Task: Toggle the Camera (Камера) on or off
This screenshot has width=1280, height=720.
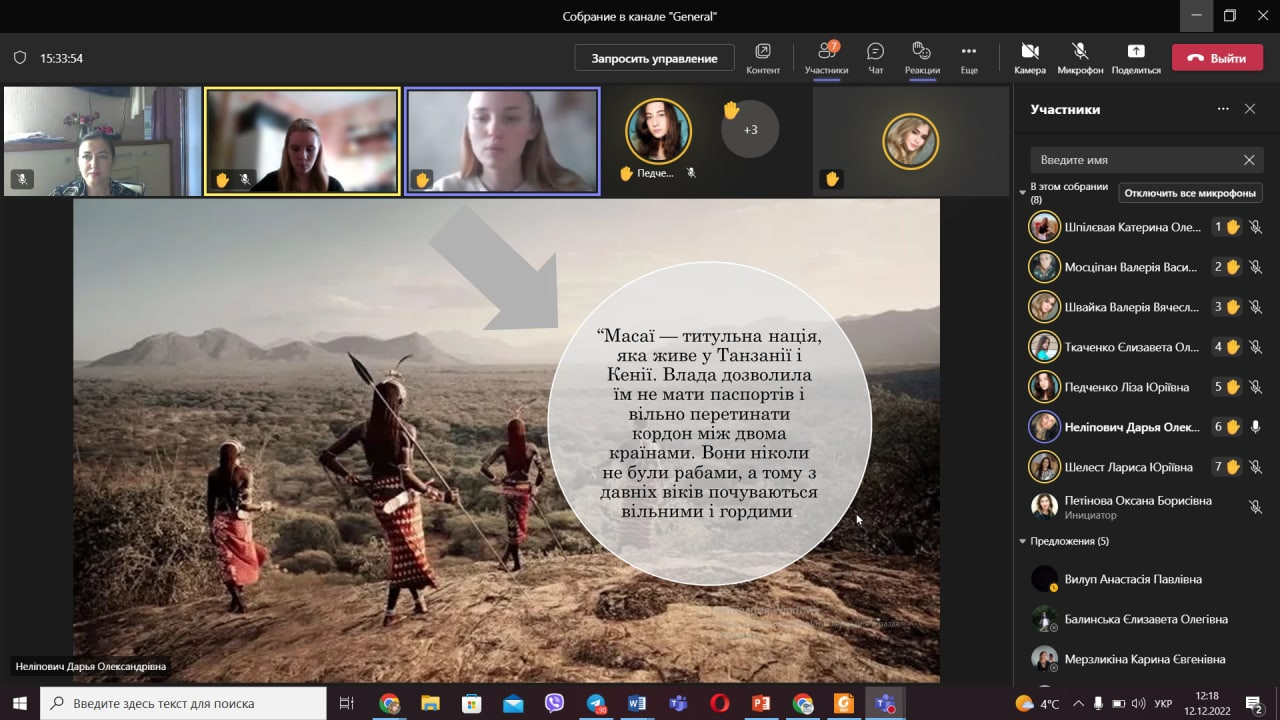Action: tap(1029, 52)
